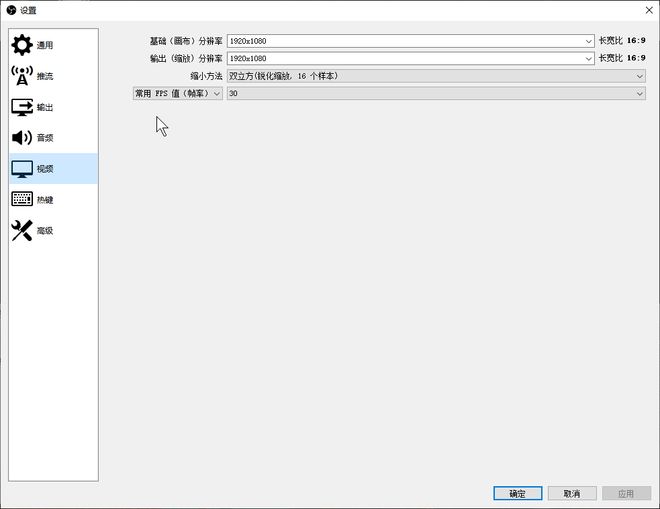
Task: Expand the 基础（画布）分辨率 dropdown arrow
Action: tap(589, 41)
